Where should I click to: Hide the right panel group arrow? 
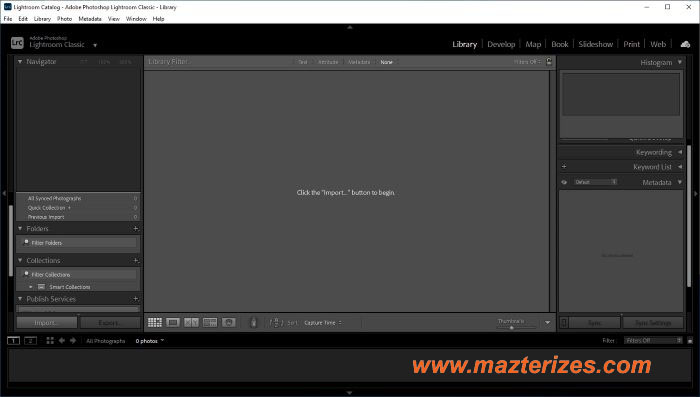(x=696, y=193)
